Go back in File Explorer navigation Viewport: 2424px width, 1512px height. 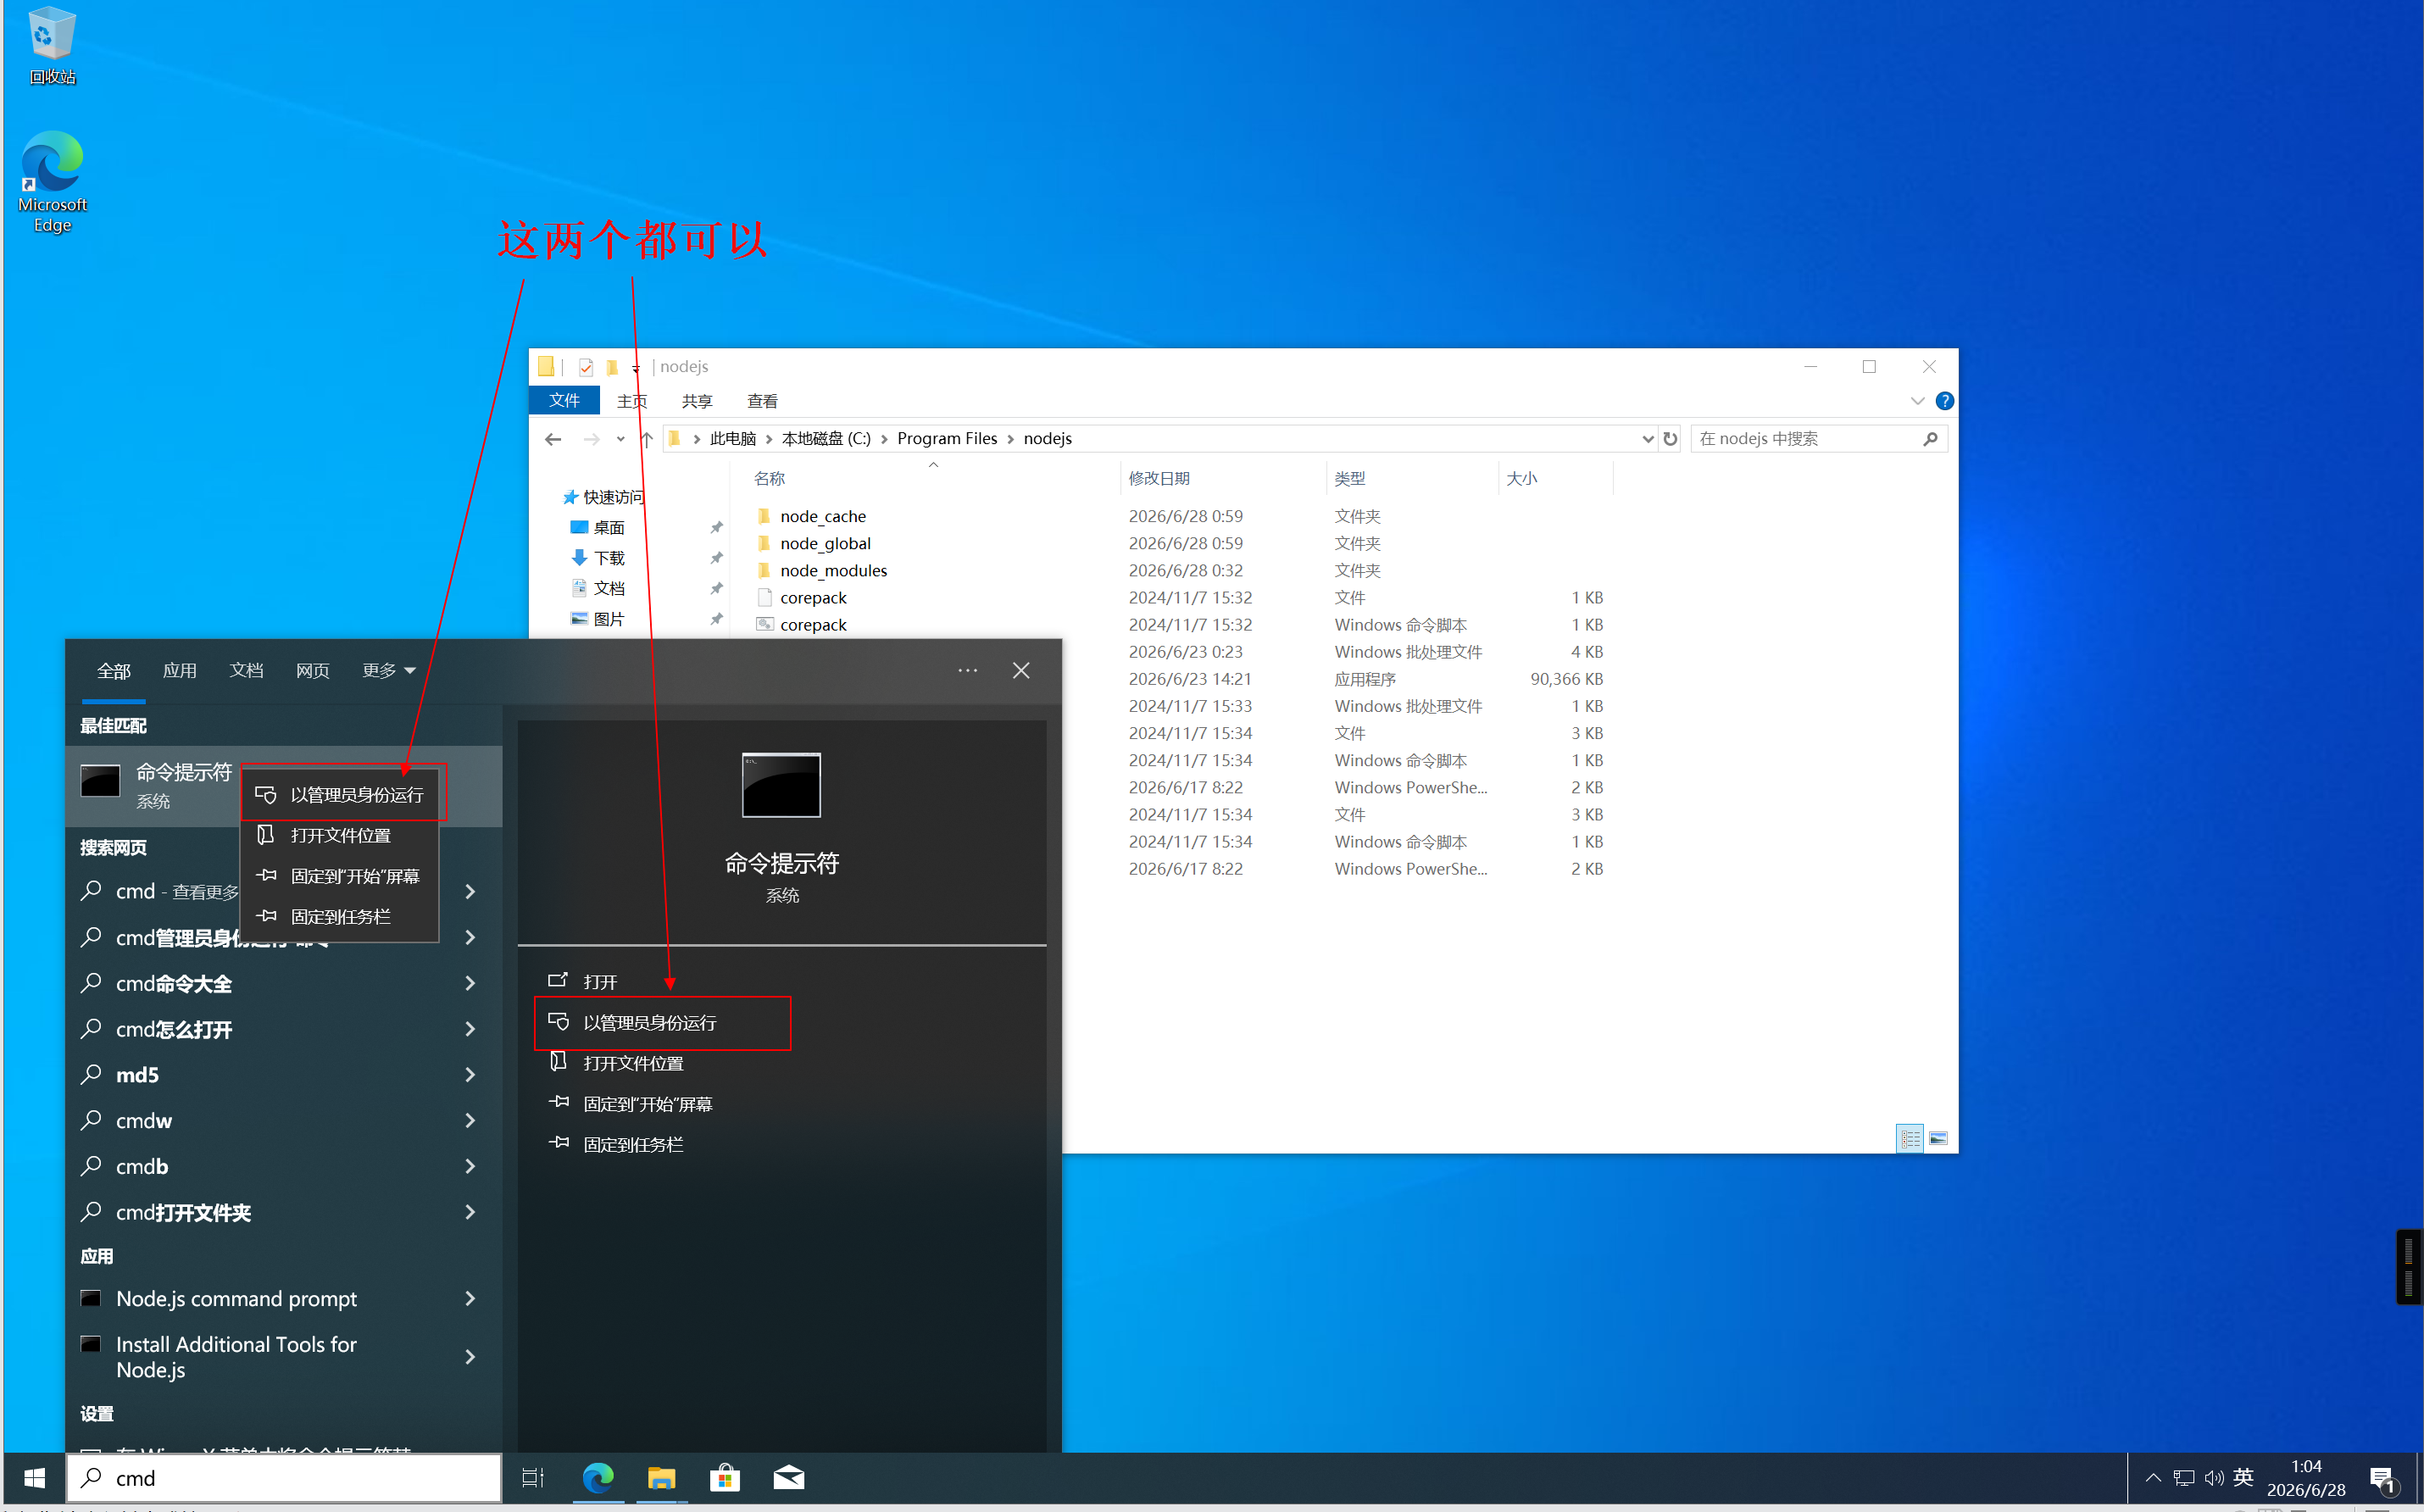[553, 439]
